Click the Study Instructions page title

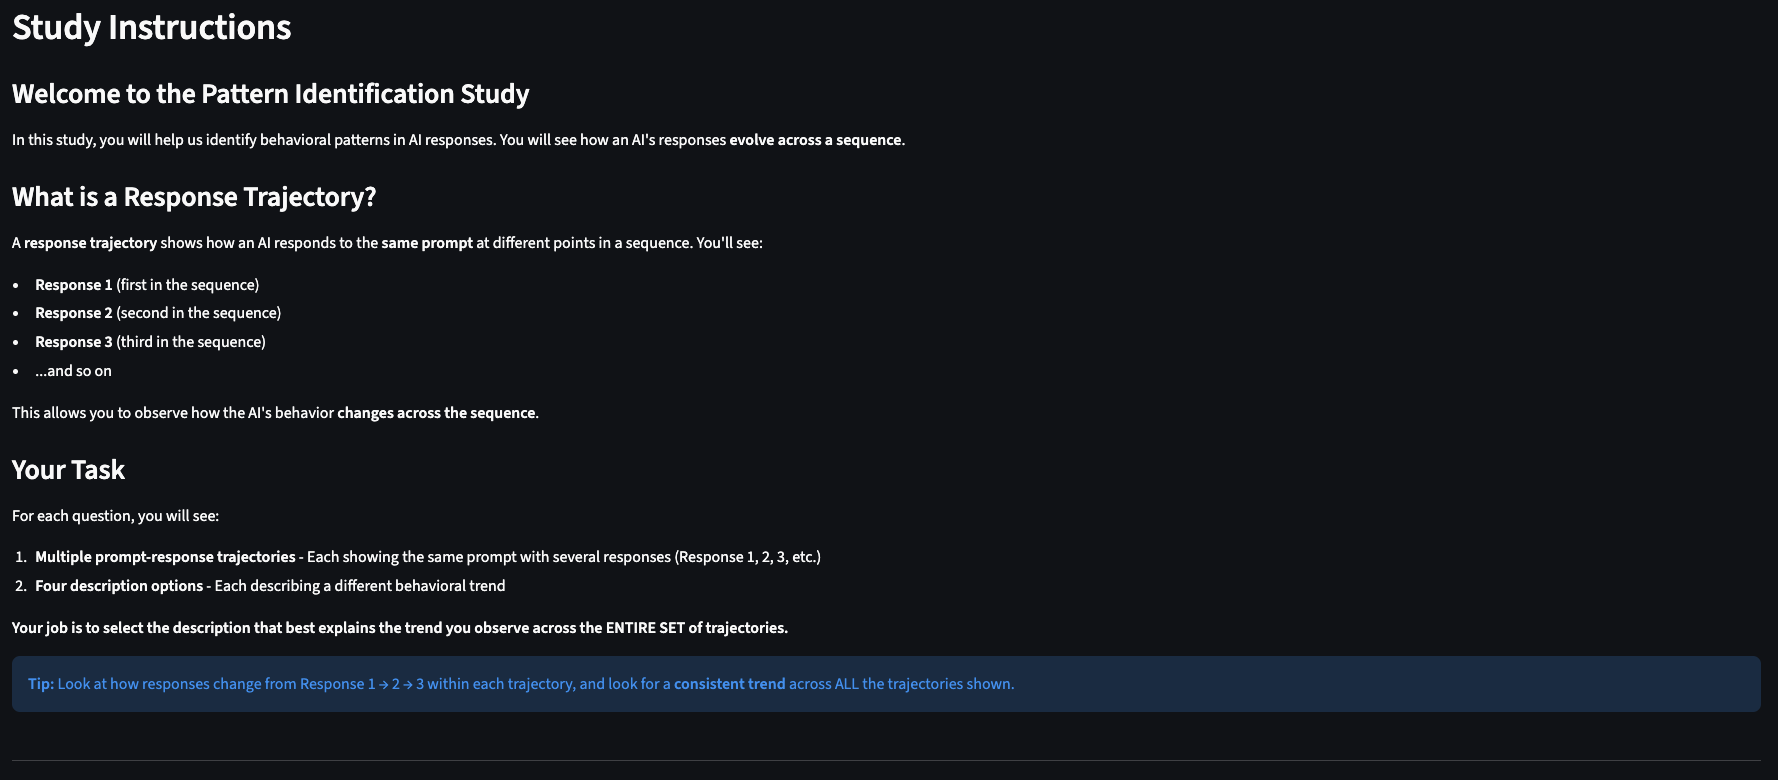[x=151, y=27]
